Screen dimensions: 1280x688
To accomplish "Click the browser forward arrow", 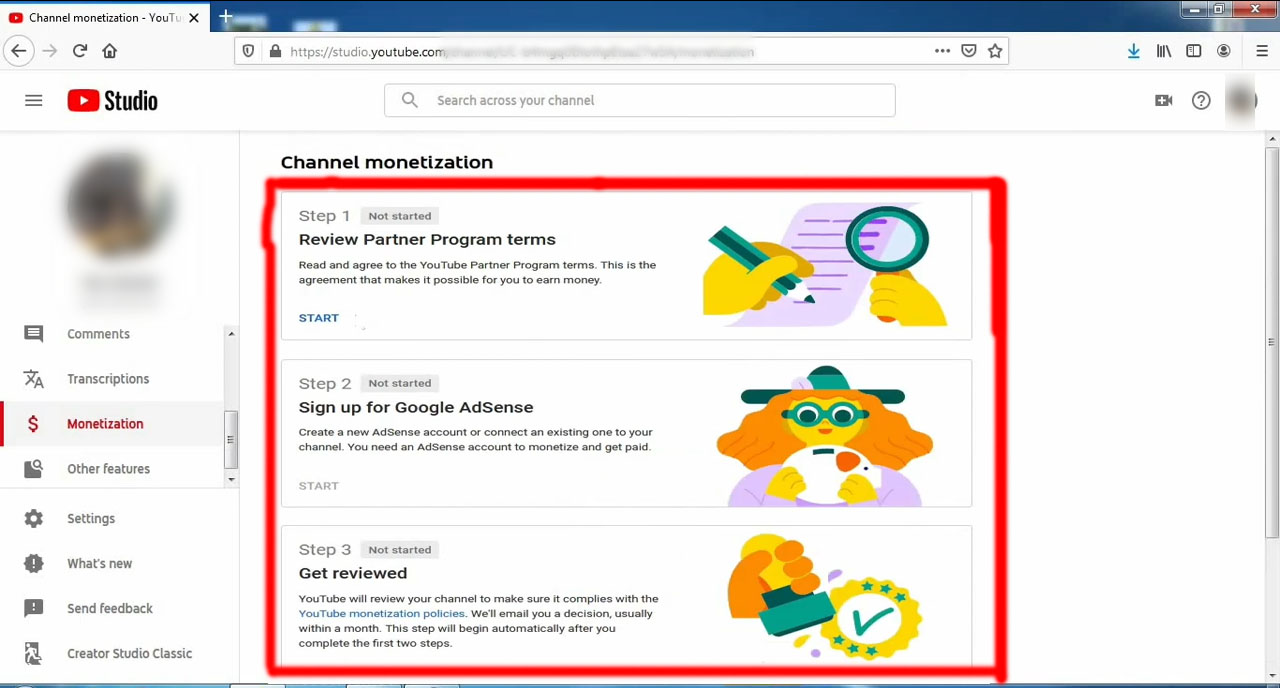I will [50, 51].
